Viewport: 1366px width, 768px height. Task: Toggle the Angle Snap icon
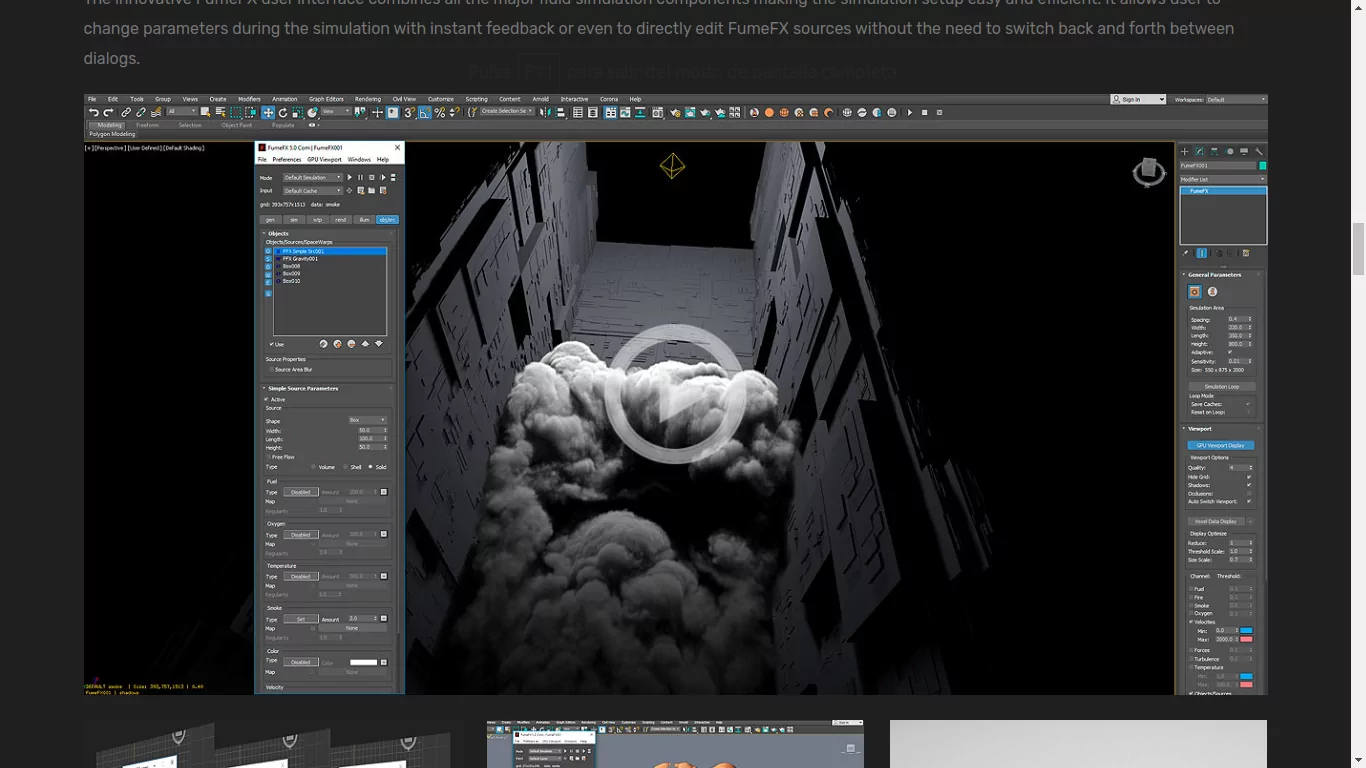click(x=424, y=113)
